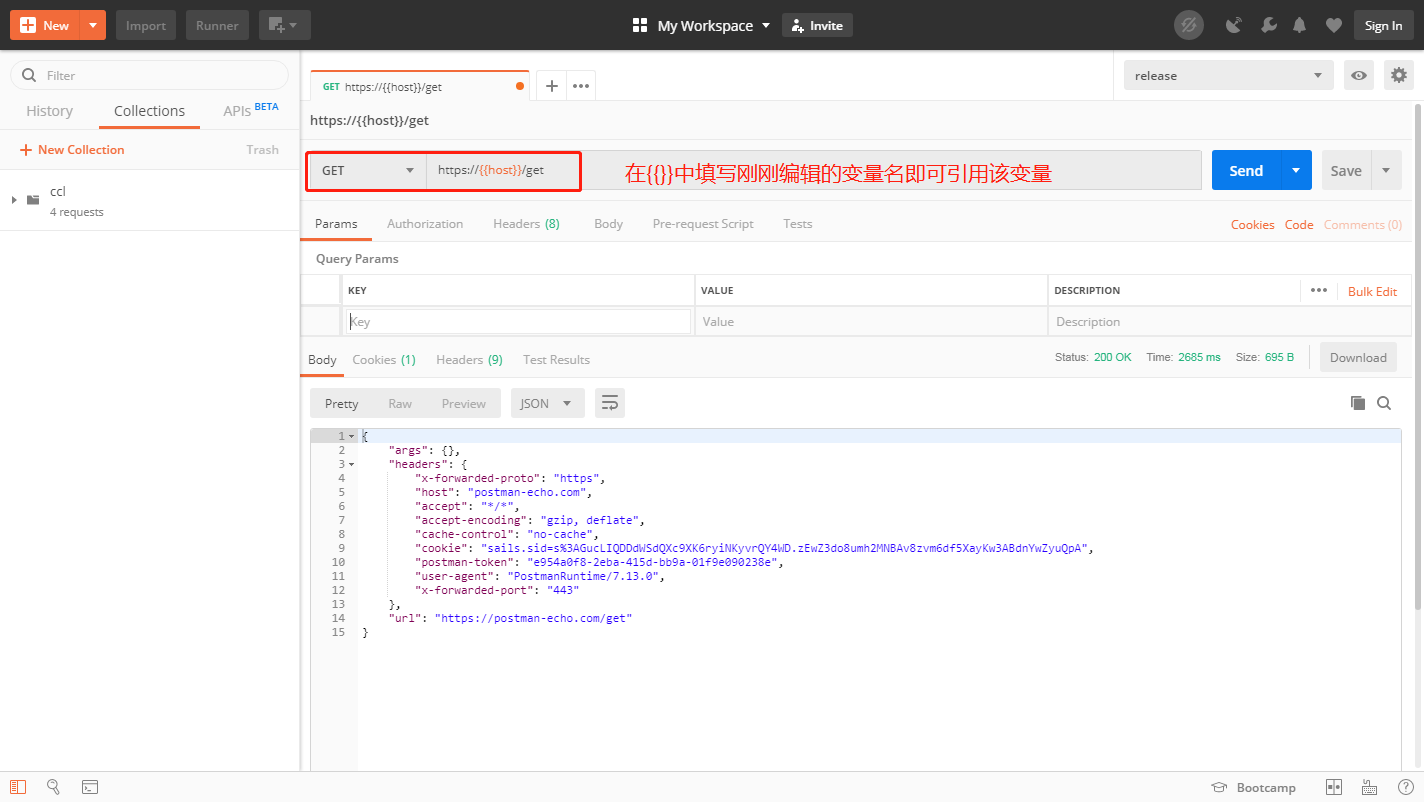Screen dimensions: 1424x802
Task: Open the New button dropdown arrow
Action: 92,25
